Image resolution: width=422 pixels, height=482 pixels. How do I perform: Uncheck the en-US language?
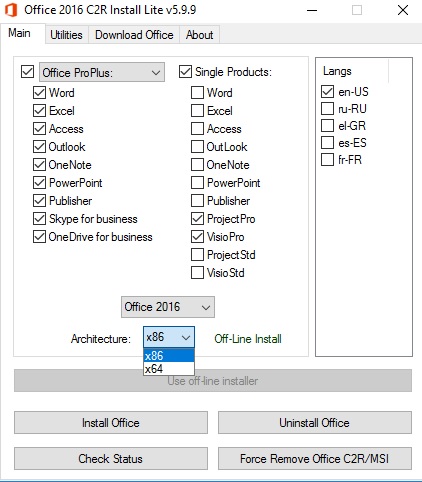click(327, 91)
